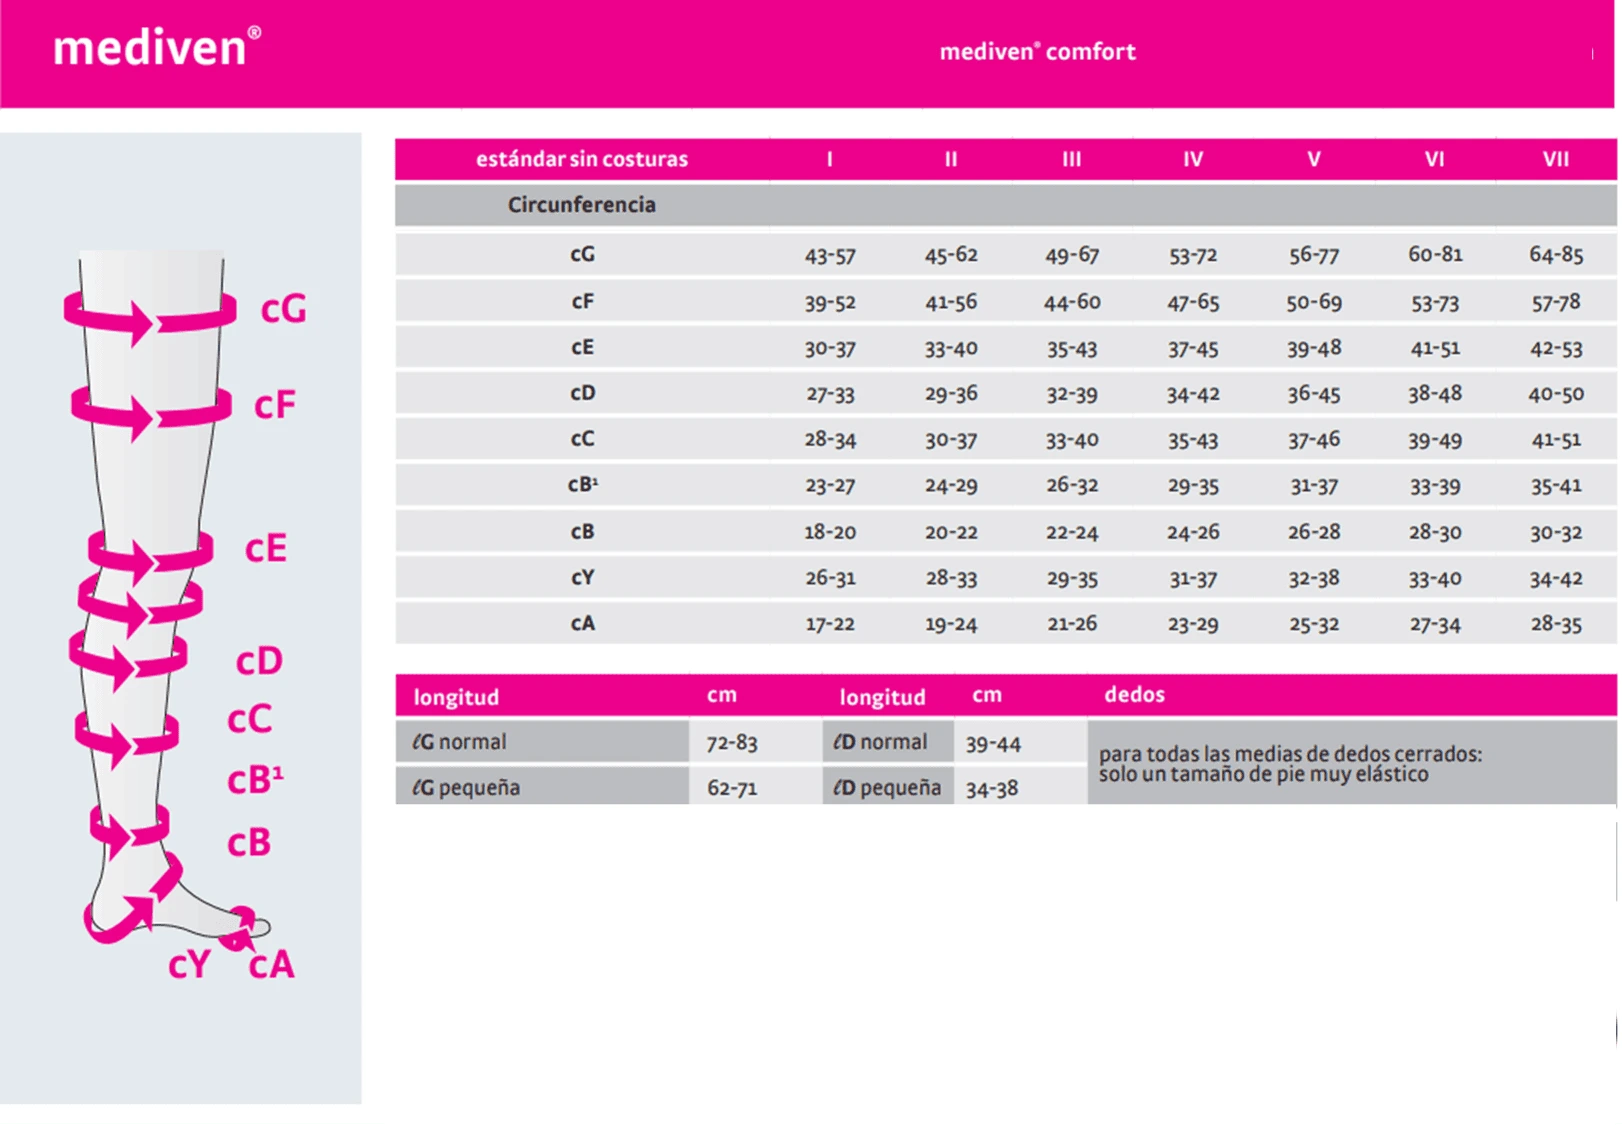The width and height of the screenshot is (1622, 1125).
Task: Select cell '37-46' in the cC row
Action: click(1314, 440)
